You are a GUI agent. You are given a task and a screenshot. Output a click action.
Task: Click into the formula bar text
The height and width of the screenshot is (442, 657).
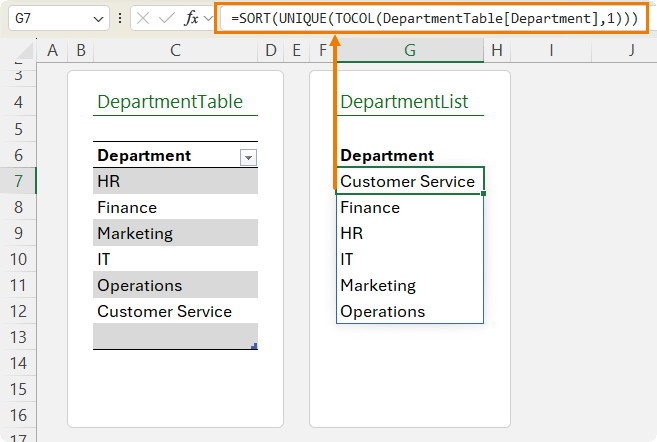(434, 18)
